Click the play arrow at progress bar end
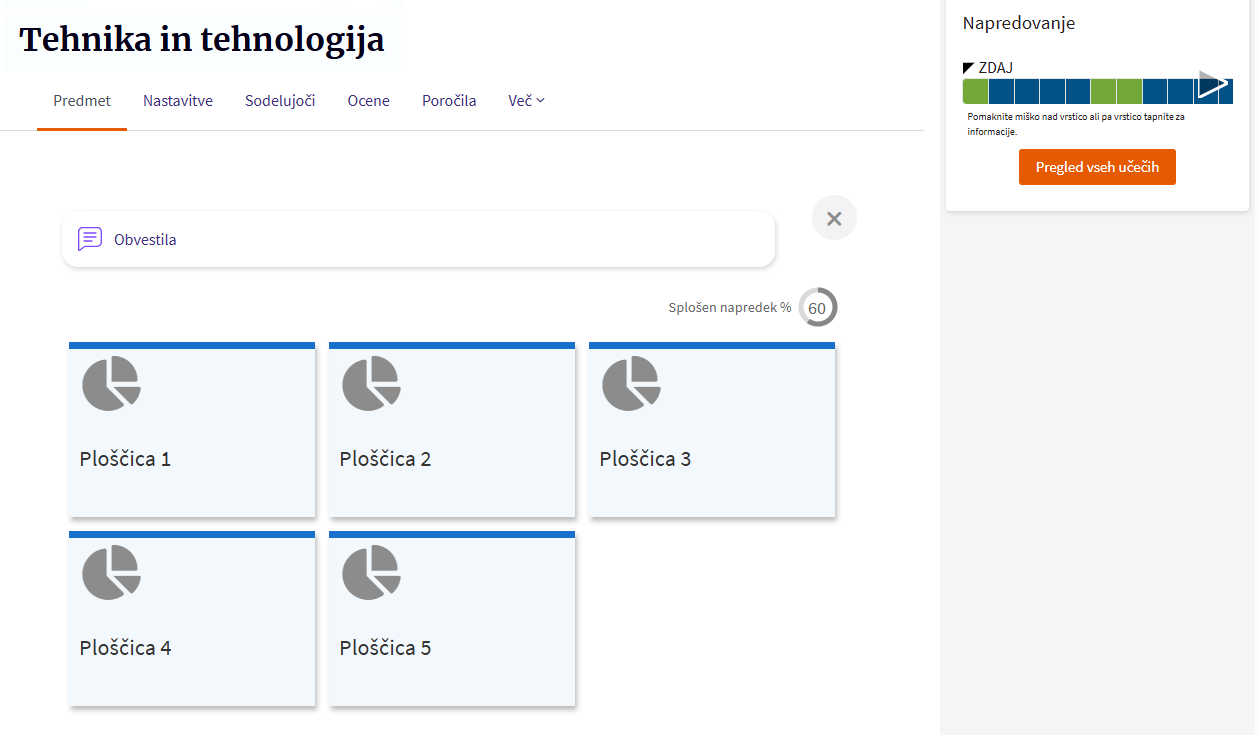 1212,85
